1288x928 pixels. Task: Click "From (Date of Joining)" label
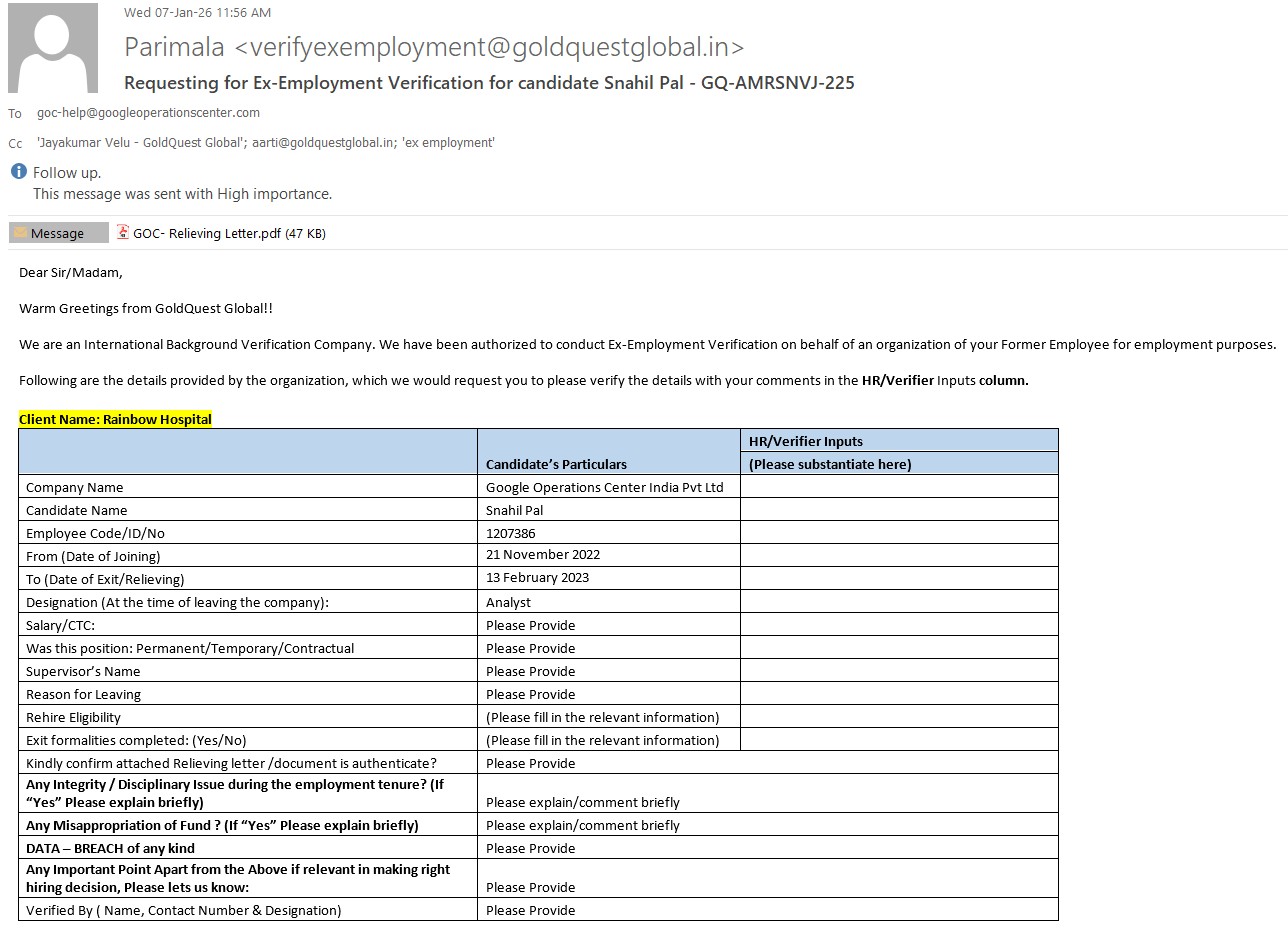click(x=93, y=557)
